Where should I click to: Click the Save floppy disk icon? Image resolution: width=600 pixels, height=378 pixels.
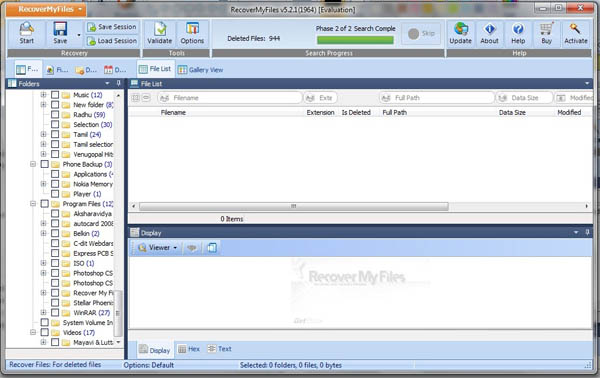60,29
